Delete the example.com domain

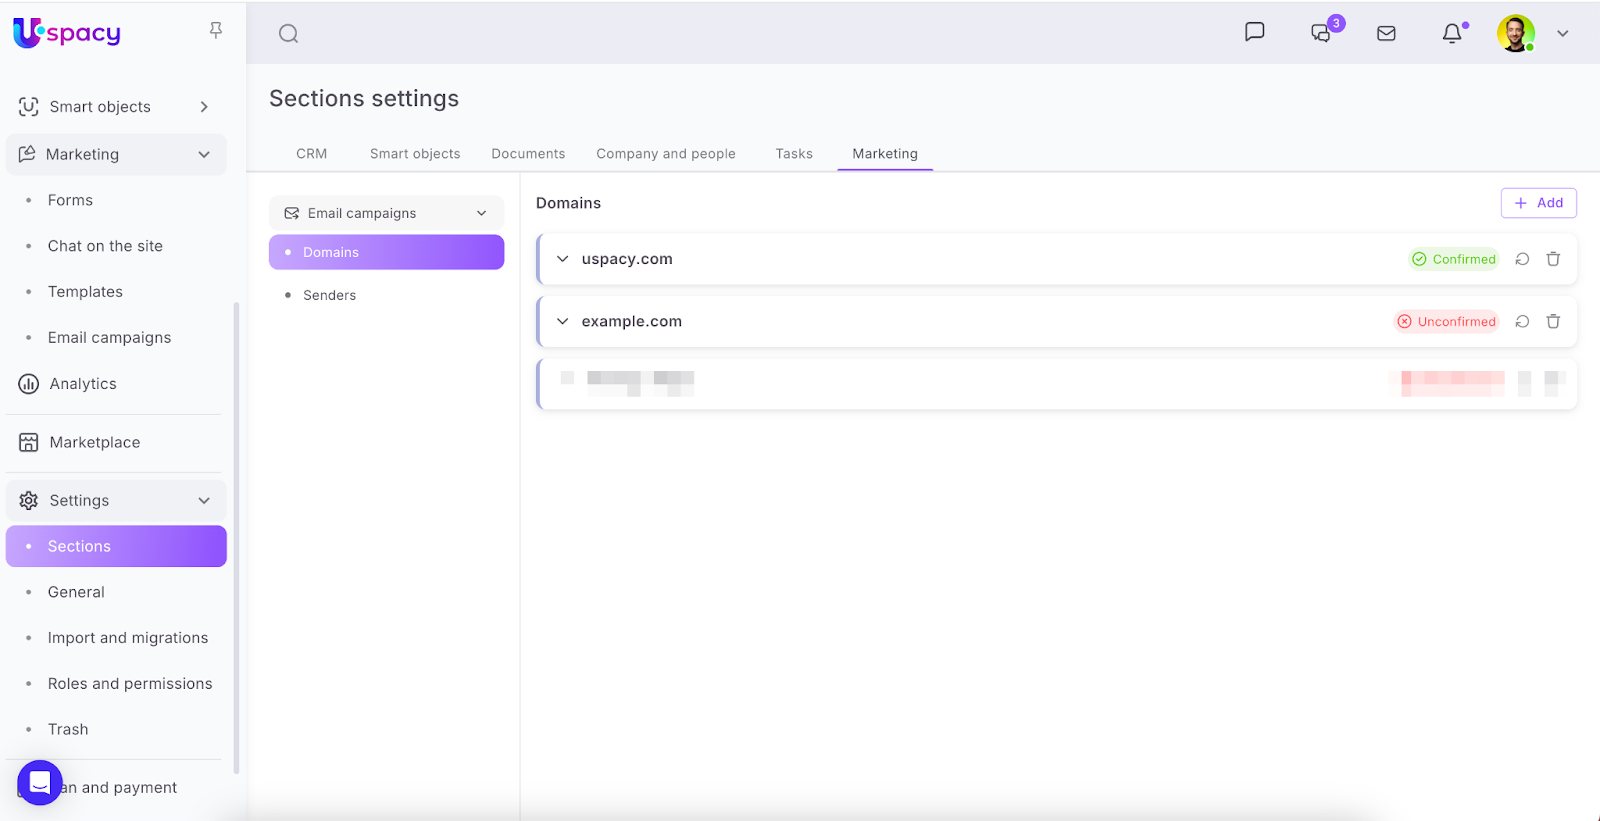point(1553,322)
